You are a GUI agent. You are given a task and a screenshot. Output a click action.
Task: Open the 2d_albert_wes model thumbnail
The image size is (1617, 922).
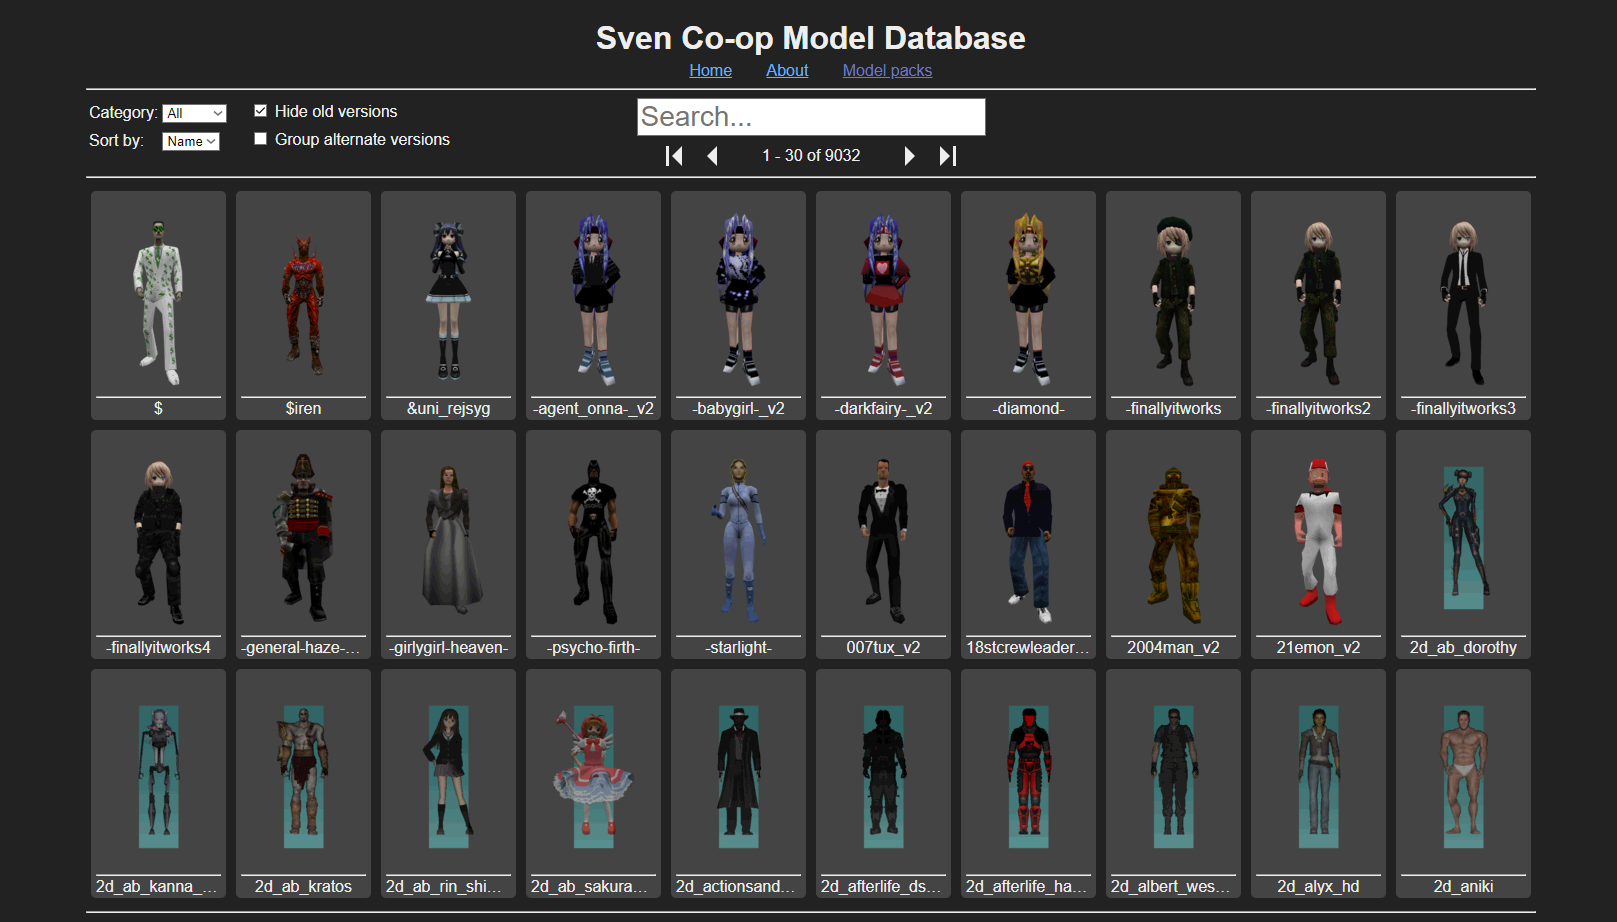1173,784
